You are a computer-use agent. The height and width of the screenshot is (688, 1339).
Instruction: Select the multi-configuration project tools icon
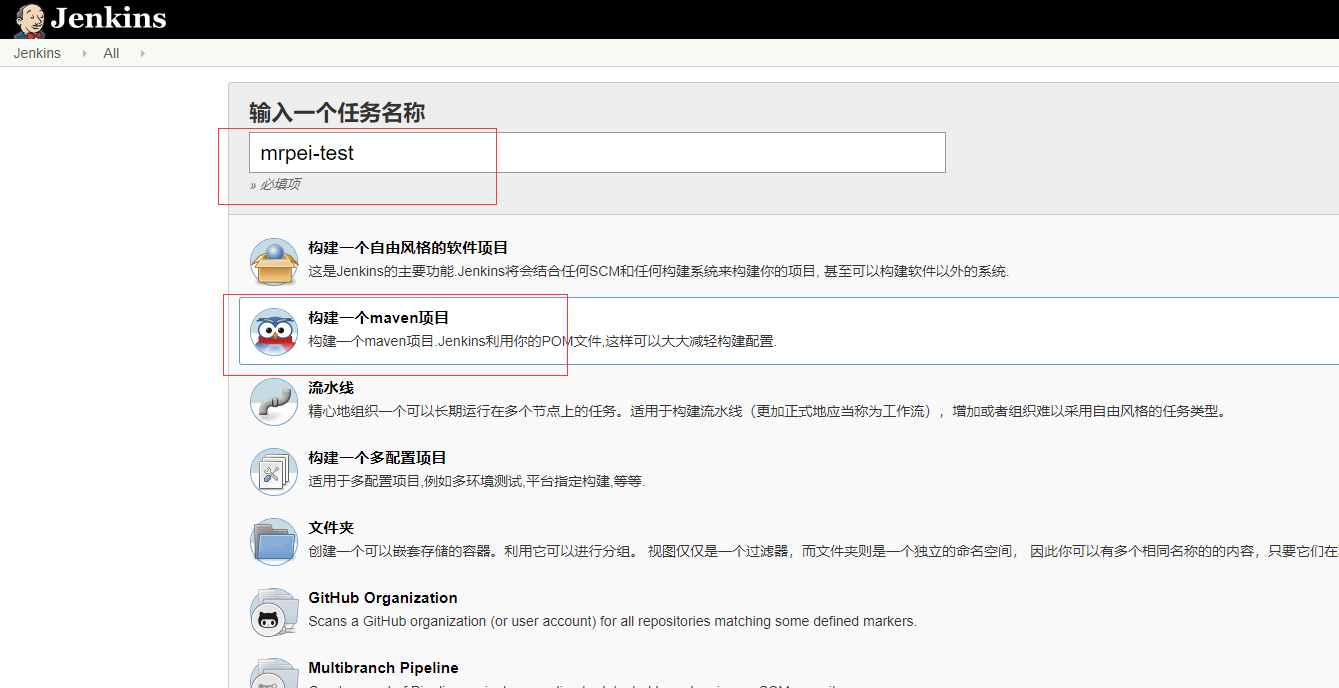coord(274,472)
